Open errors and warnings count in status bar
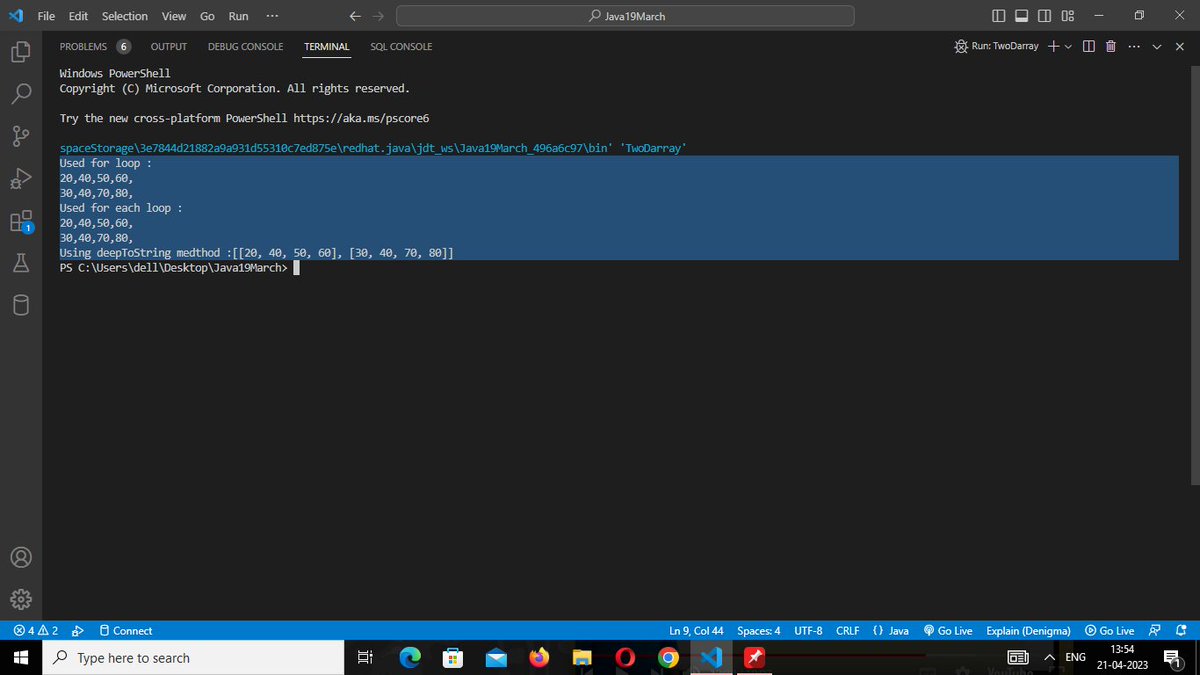The image size is (1200, 675). click(36, 631)
